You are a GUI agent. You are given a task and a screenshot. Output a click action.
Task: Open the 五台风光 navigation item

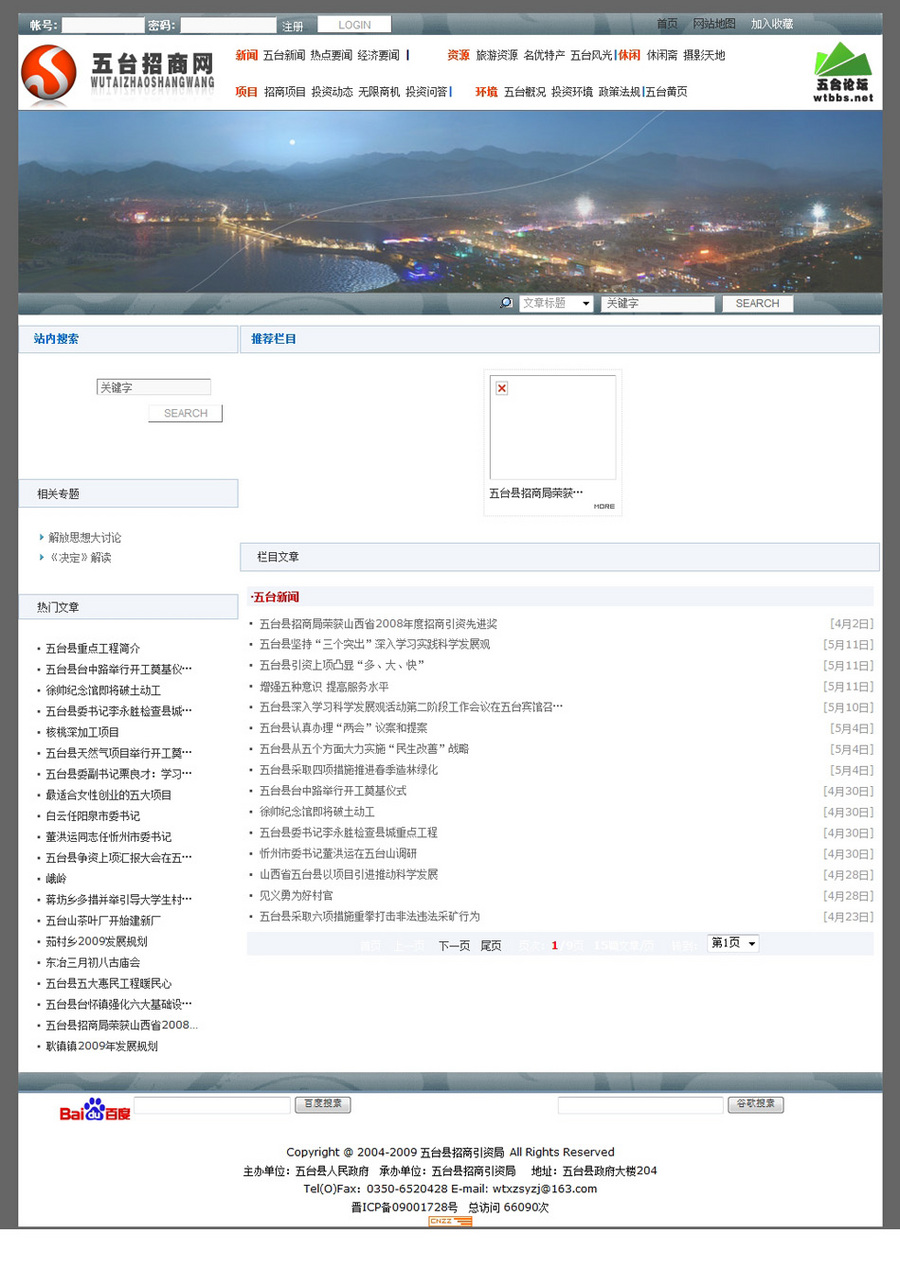(591, 56)
